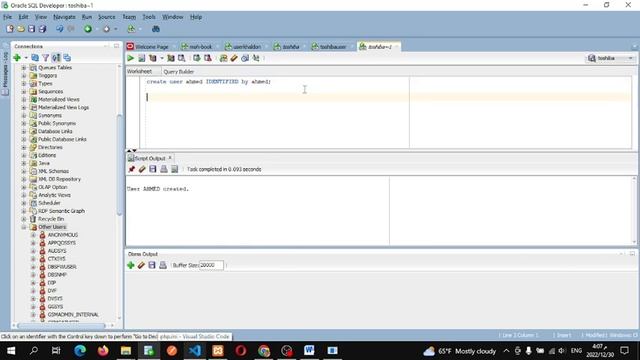The height and width of the screenshot is (360, 640).
Task: Click the Undo arrow icon
Action: pos(60,29)
